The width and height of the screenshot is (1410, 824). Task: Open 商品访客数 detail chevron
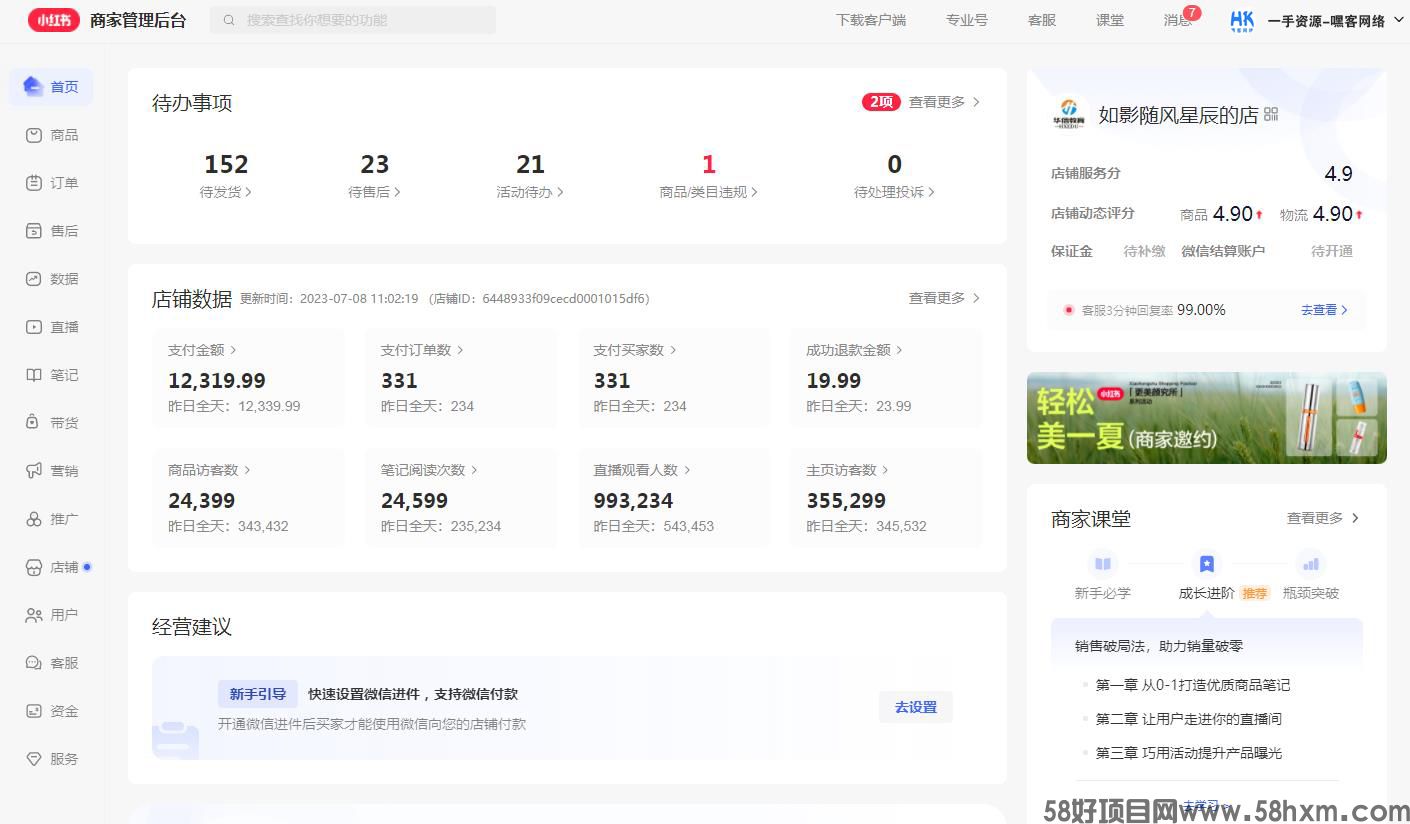pos(247,470)
